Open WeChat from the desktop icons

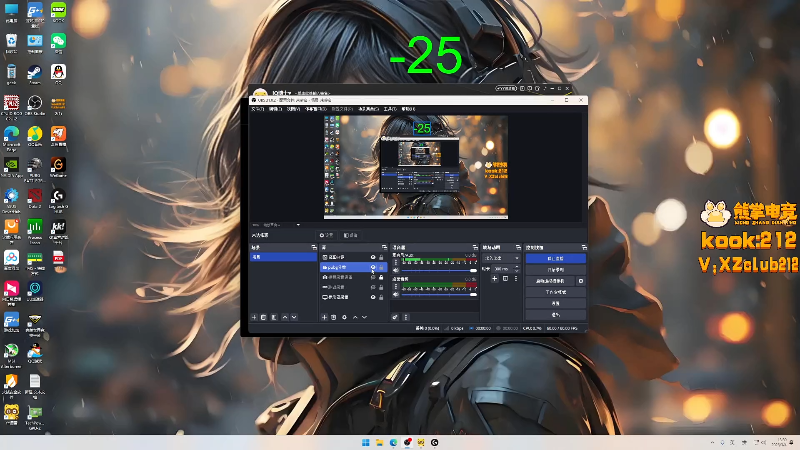click(58, 44)
